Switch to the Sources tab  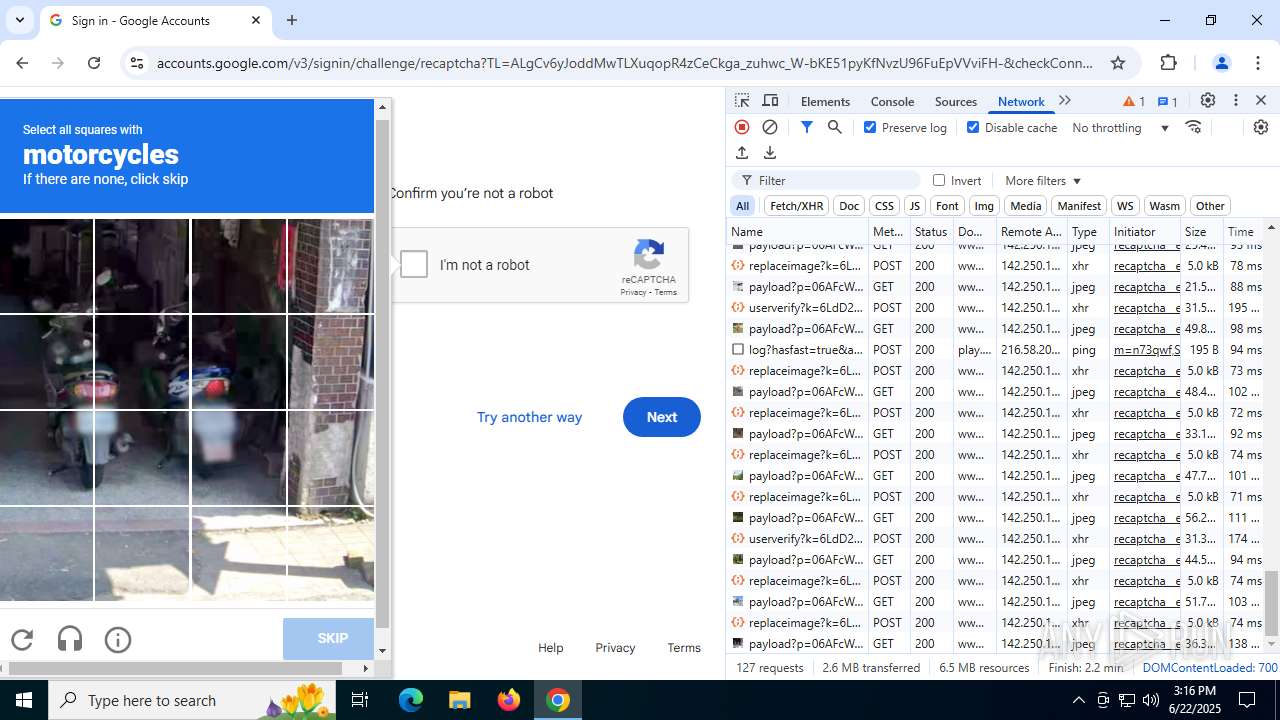click(x=955, y=101)
